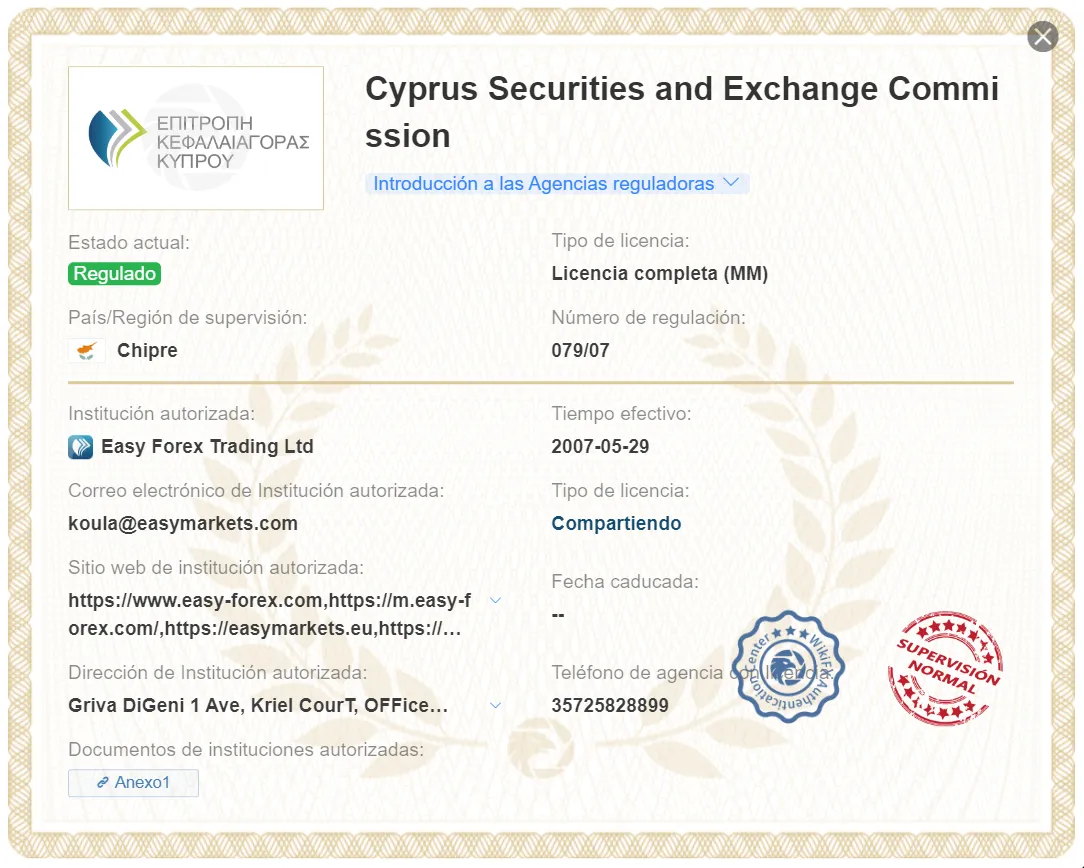Viewport: 1084px width, 868px height.
Task: Expand the authorized institution website list
Action: 495,600
